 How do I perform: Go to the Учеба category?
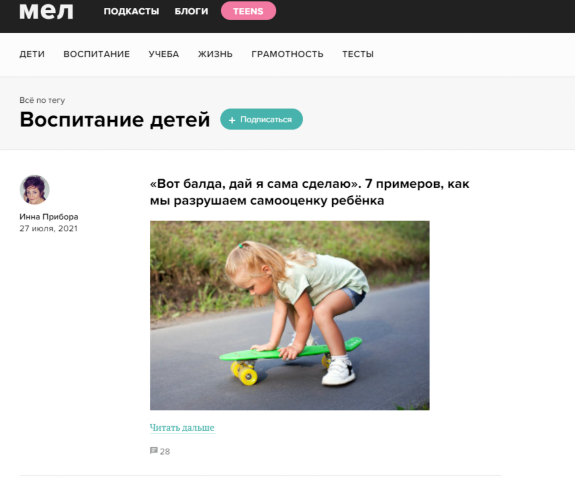(x=164, y=54)
